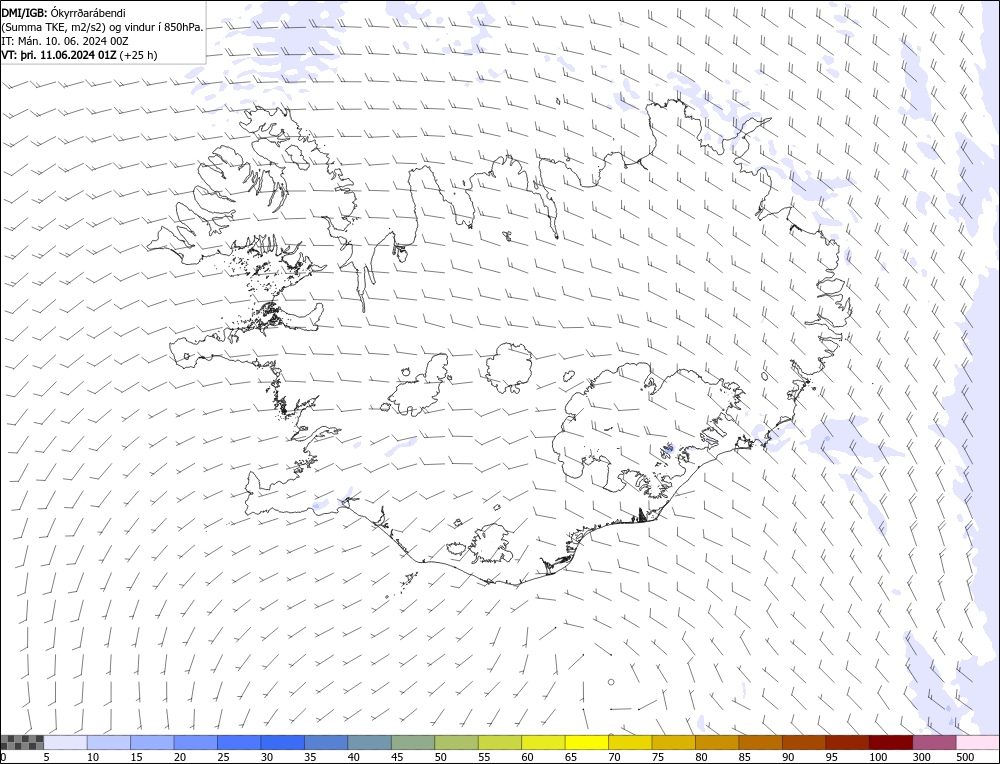Image resolution: width=1000 pixels, height=764 pixels.
Task: Click the legend scale label '90'
Action: click(x=788, y=757)
